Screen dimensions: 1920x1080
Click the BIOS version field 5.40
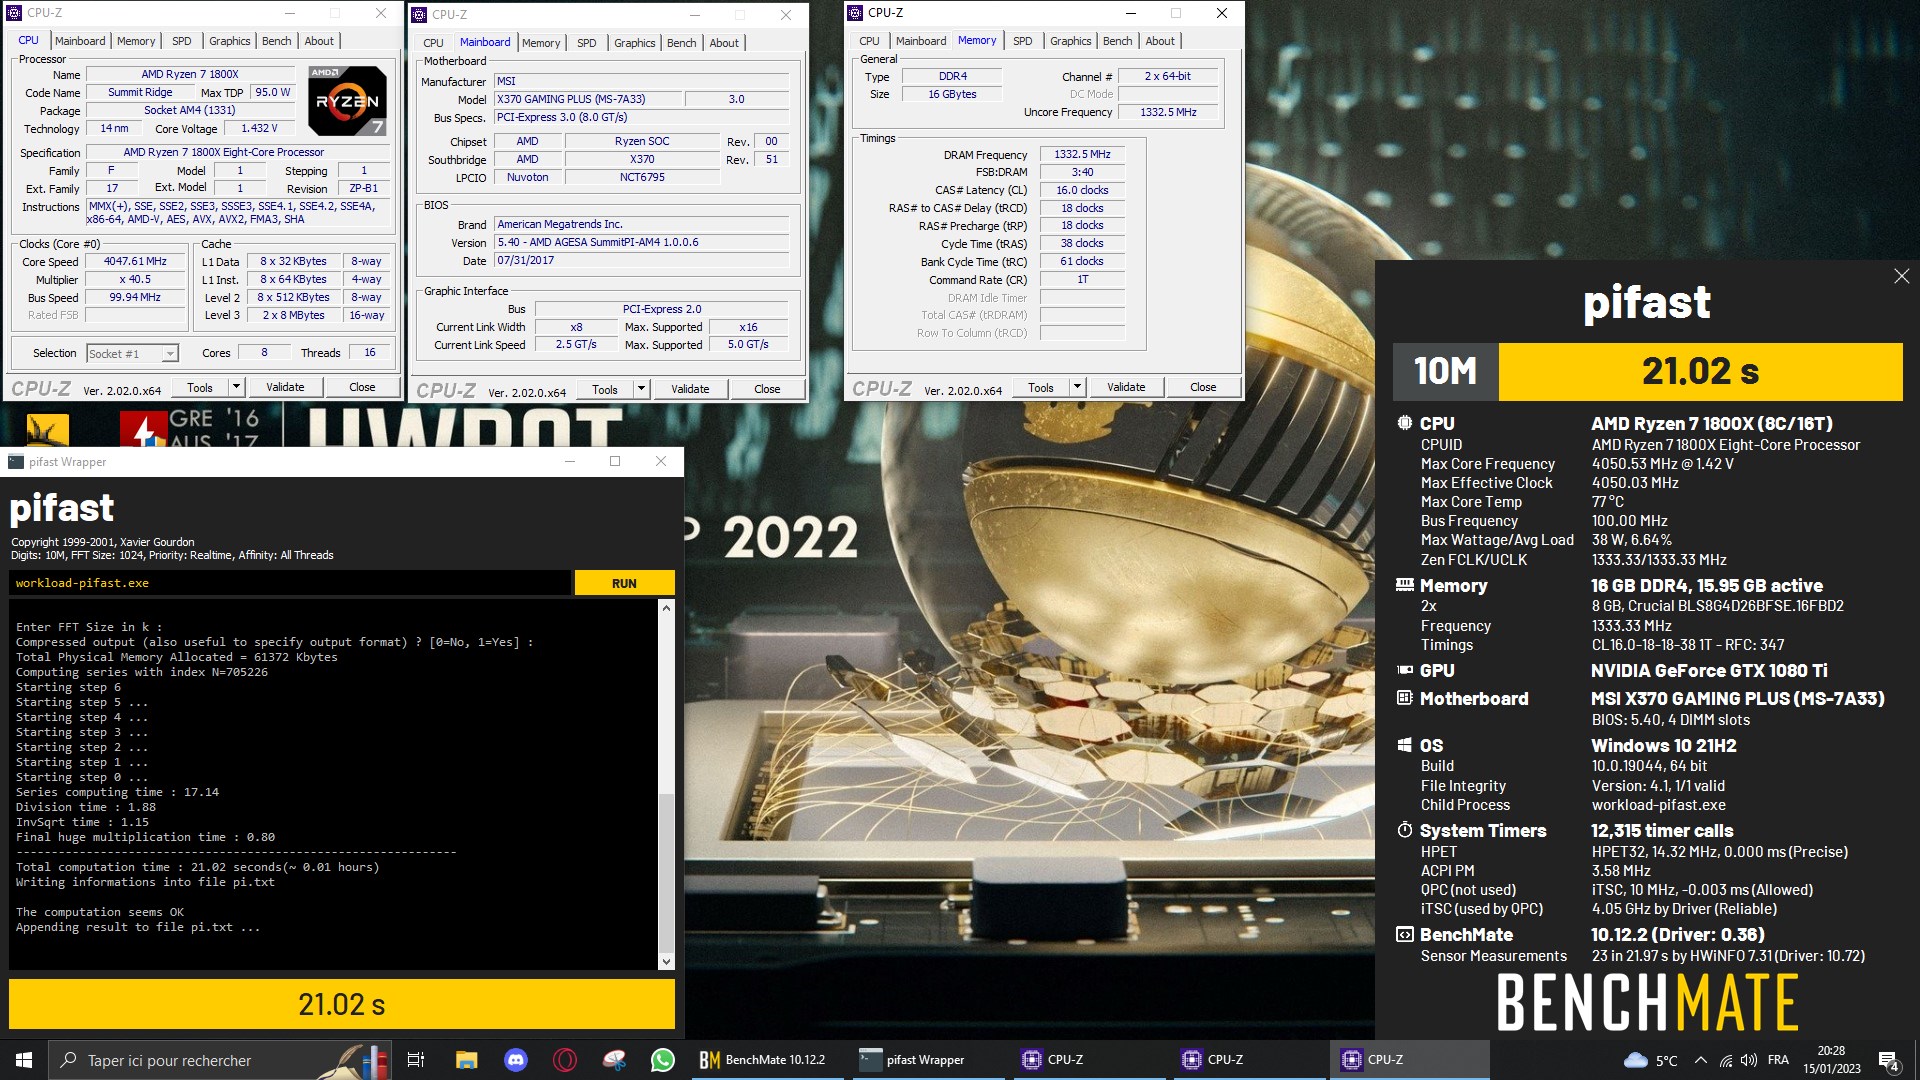tap(642, 242)
